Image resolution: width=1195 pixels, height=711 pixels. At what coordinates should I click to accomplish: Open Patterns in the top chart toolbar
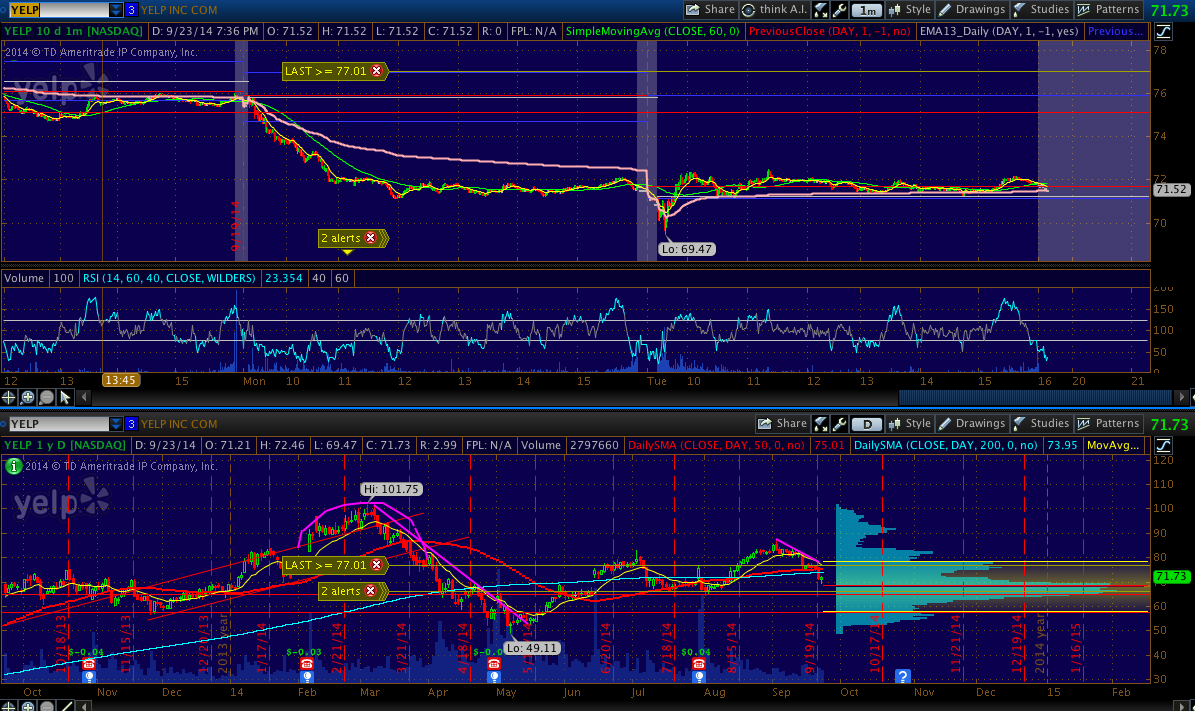click(1108, 10)
